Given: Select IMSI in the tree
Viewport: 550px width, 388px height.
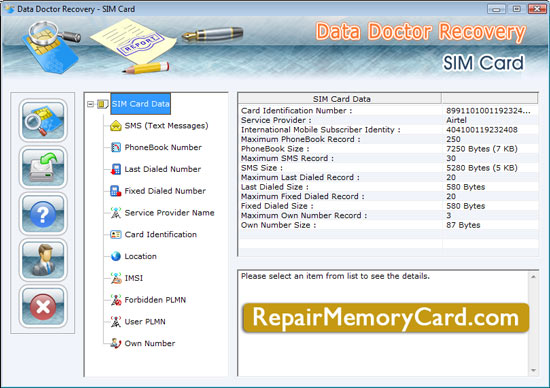Looking at the screenshot, I should click(x=134, y=278).
